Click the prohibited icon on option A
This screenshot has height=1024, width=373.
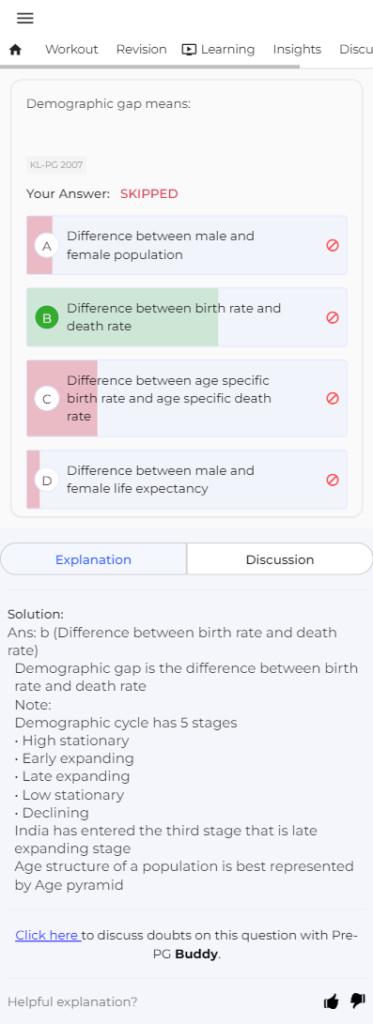(x=332, y=246)
